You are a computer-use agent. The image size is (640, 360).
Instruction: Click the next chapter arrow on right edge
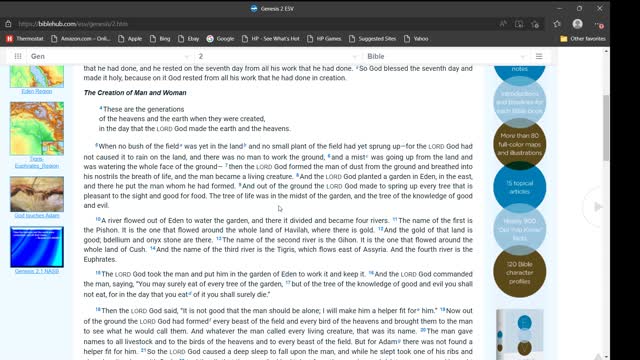tap(597, 207)
